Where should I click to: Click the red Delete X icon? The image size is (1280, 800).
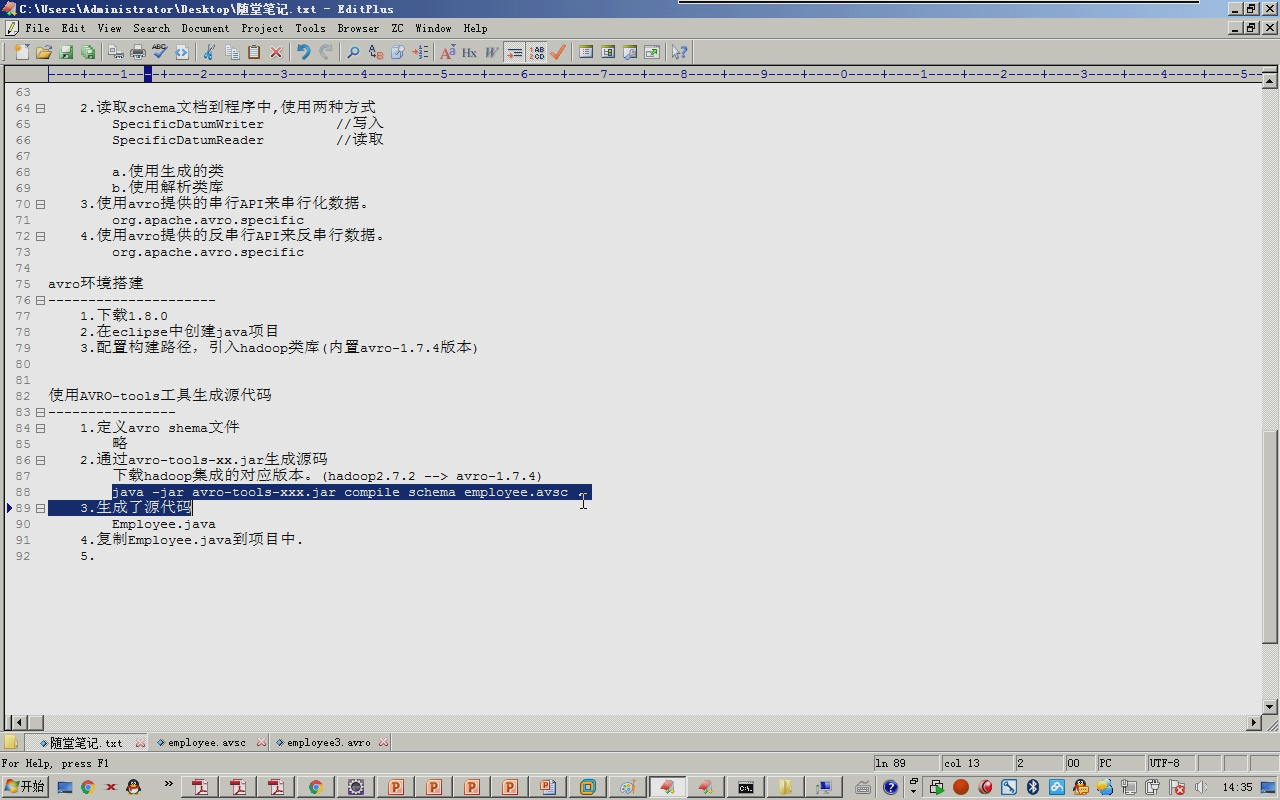[276, 52]
